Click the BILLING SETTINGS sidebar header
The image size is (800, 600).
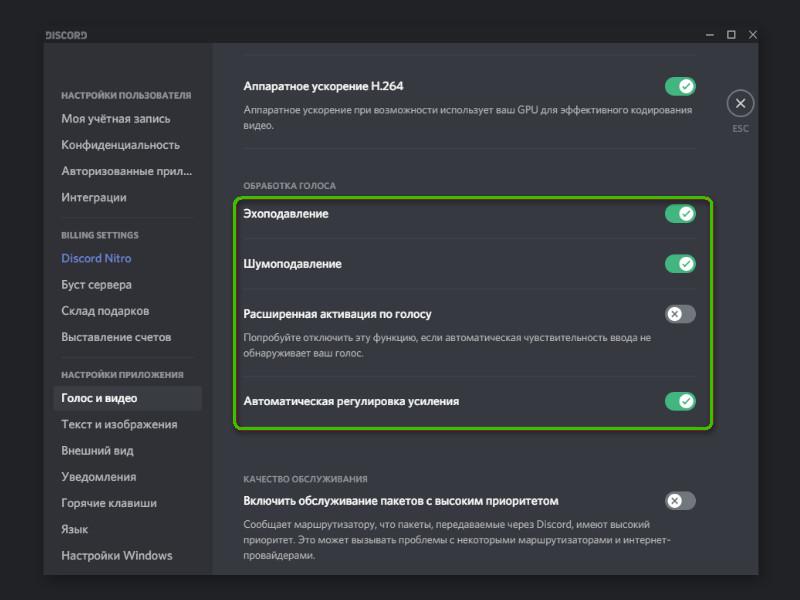(99, 235)
